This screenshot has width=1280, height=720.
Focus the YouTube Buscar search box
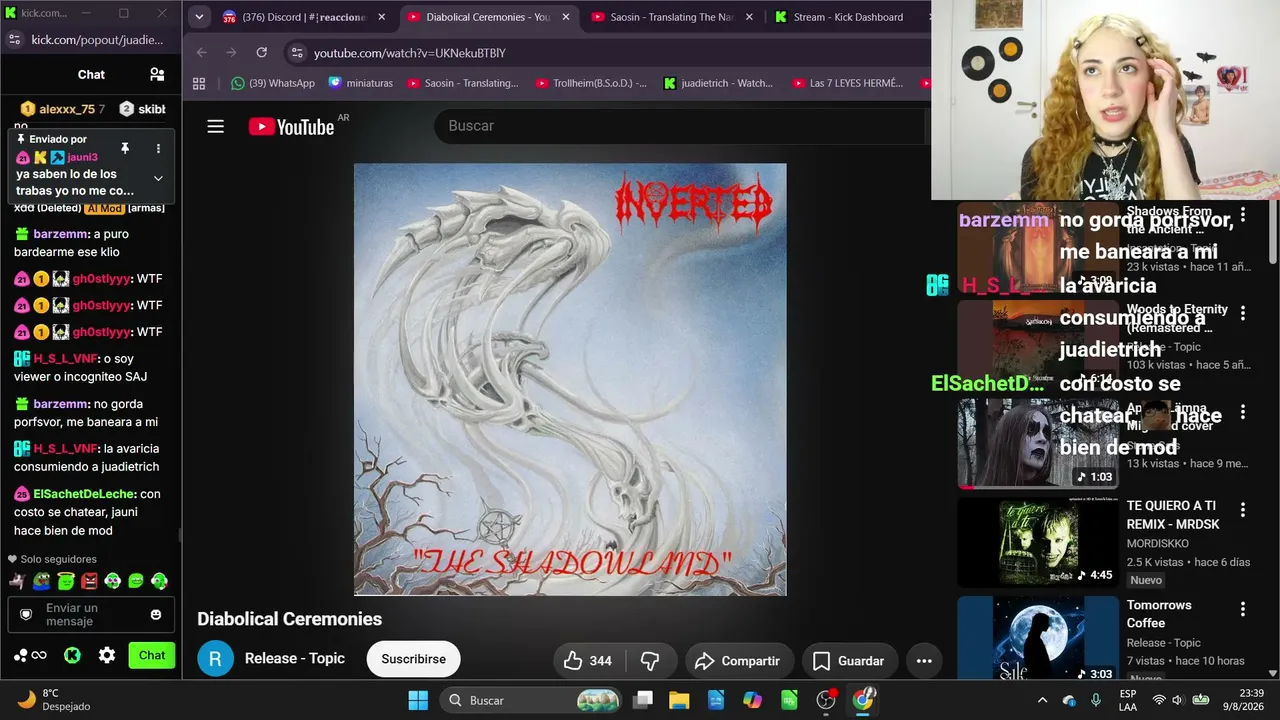680,126
